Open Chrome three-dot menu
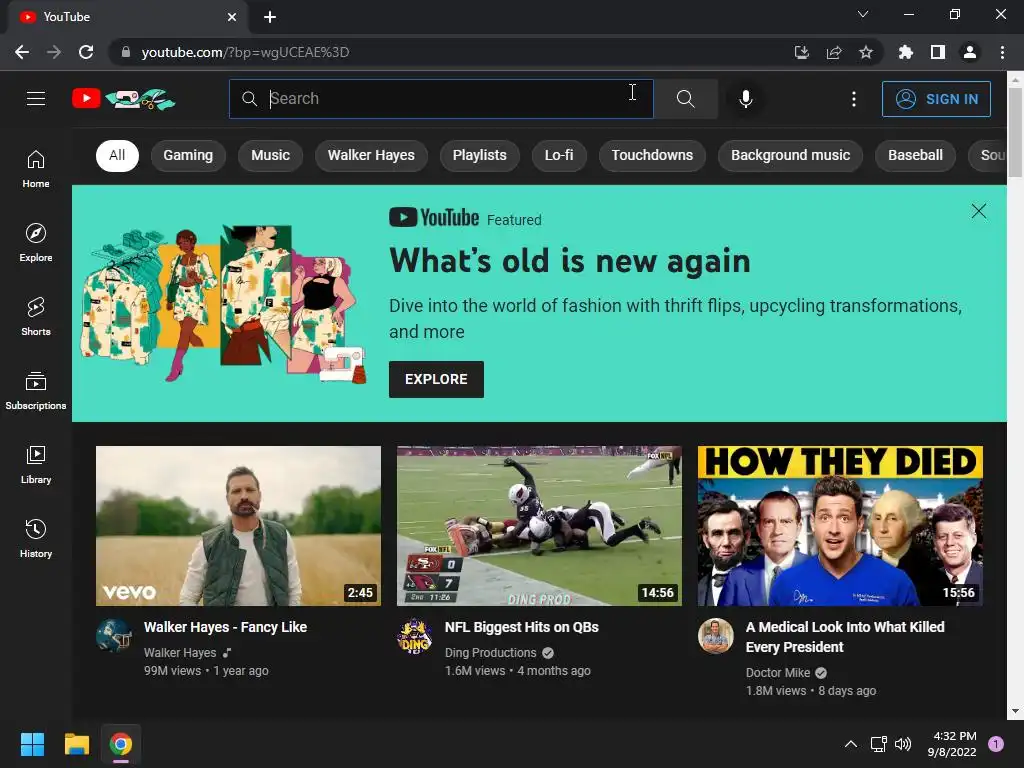Image resolution: width=1024 pixels, height=768 pixels. pos(1002,52)
